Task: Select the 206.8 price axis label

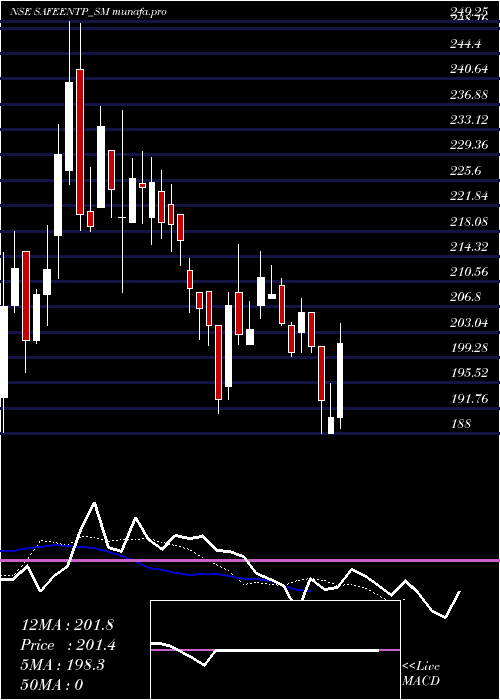Action: (x=466, y=297)
